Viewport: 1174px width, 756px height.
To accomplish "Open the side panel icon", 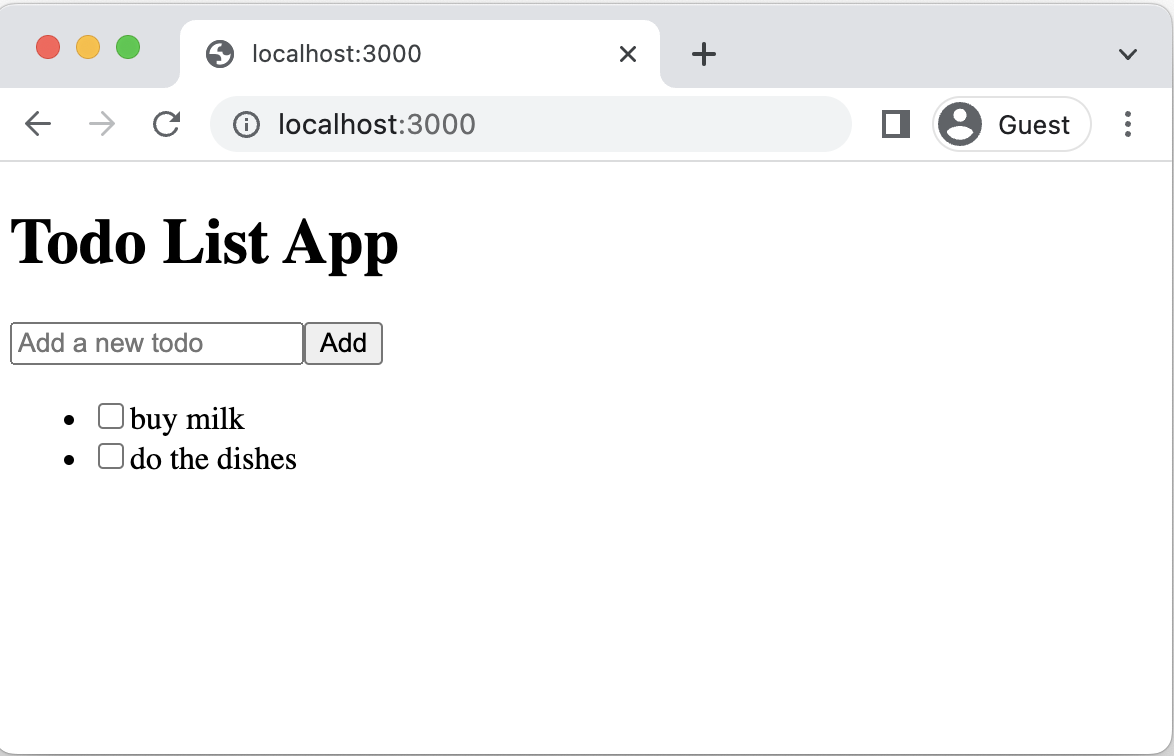I will point(895,124).
